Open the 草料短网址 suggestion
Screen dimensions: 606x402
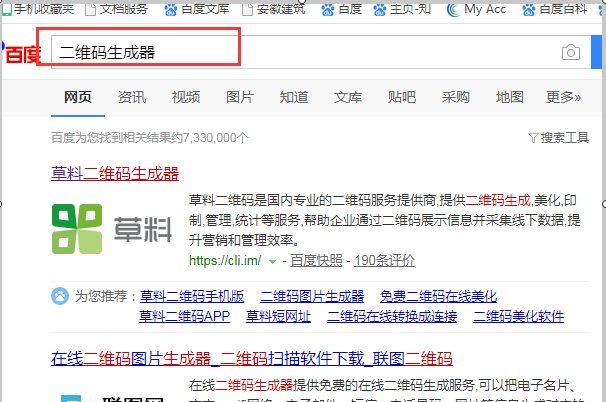click(278, 317)
